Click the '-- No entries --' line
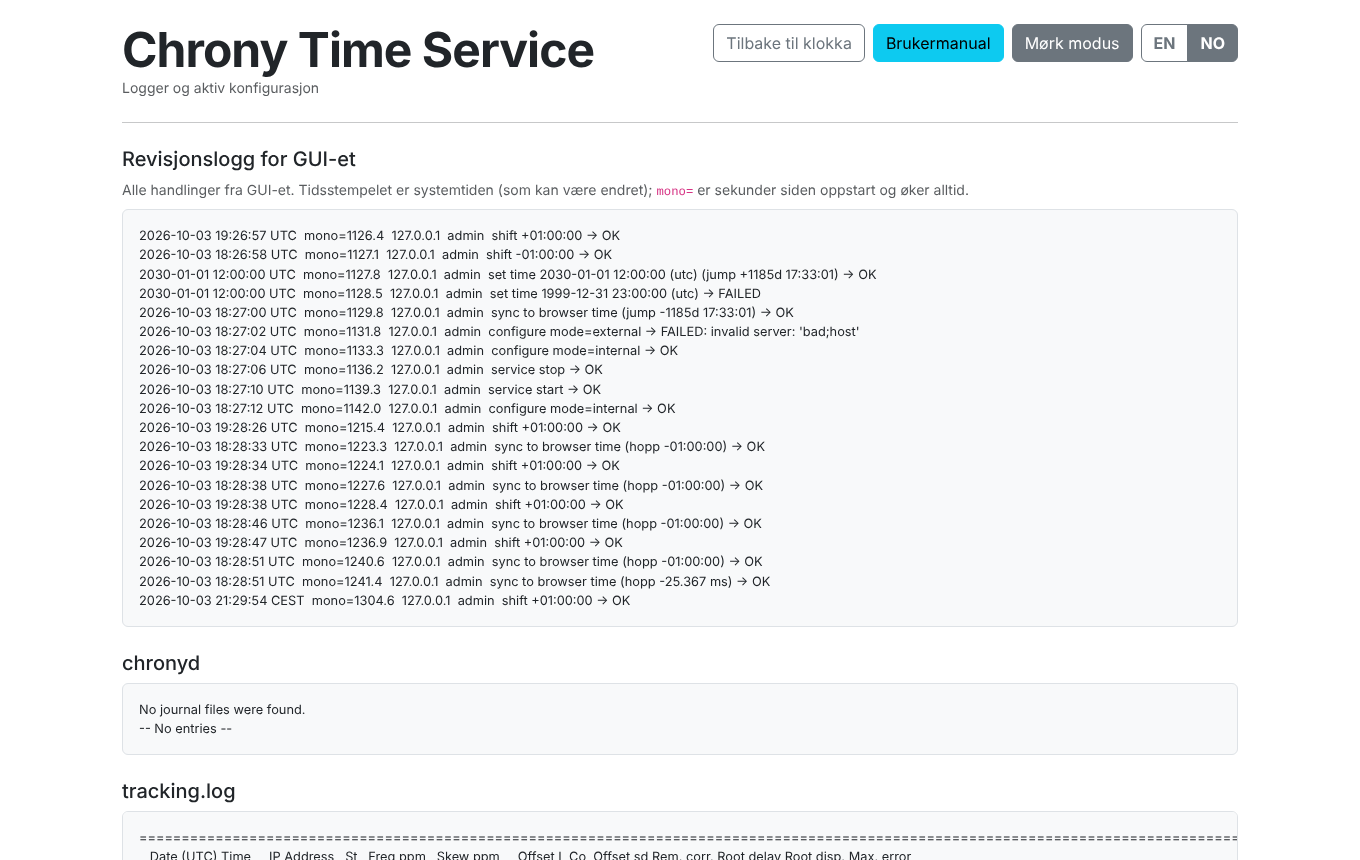This screenshot has height=860, width=1360. 185,729
